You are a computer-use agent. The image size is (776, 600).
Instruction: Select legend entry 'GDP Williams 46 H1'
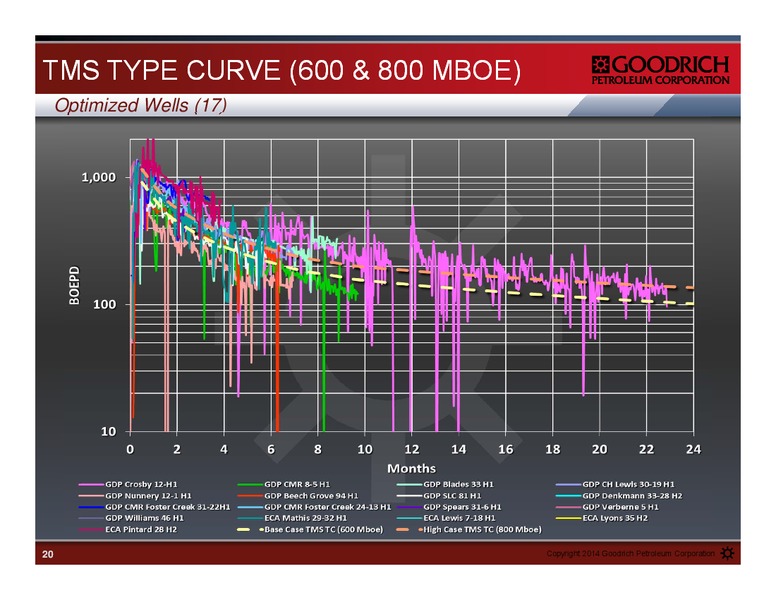pyautogui.click(x=131, y=518)
